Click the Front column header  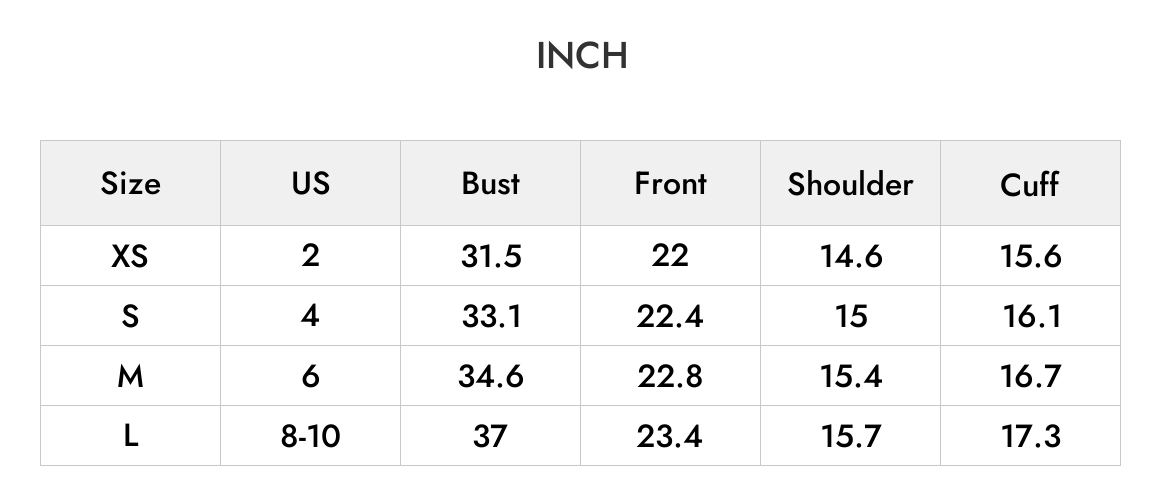pyautogui.click(x=670, y=183)
